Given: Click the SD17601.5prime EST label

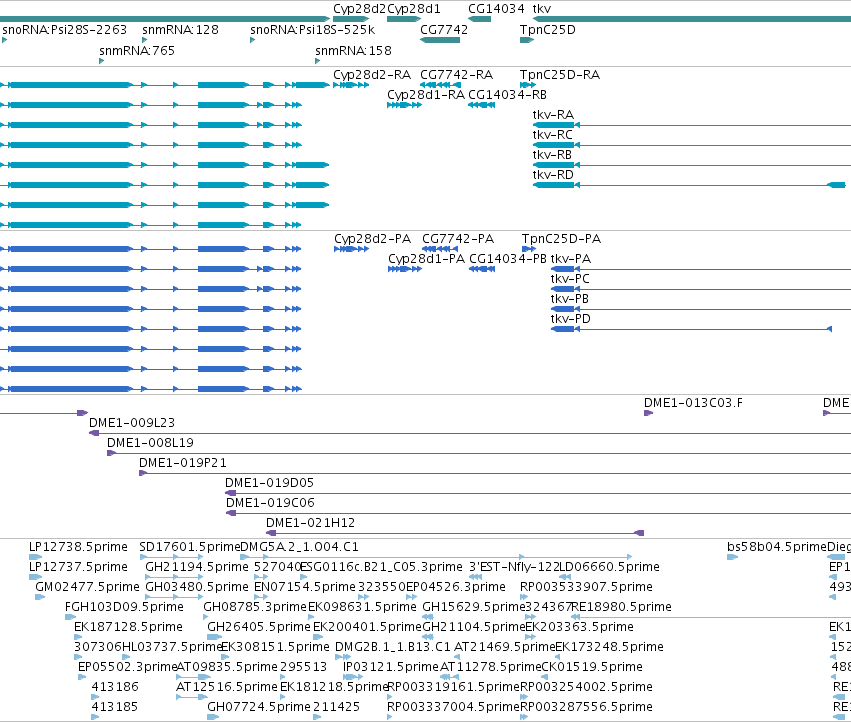Looking at the screenshot, I should [189, 547].
